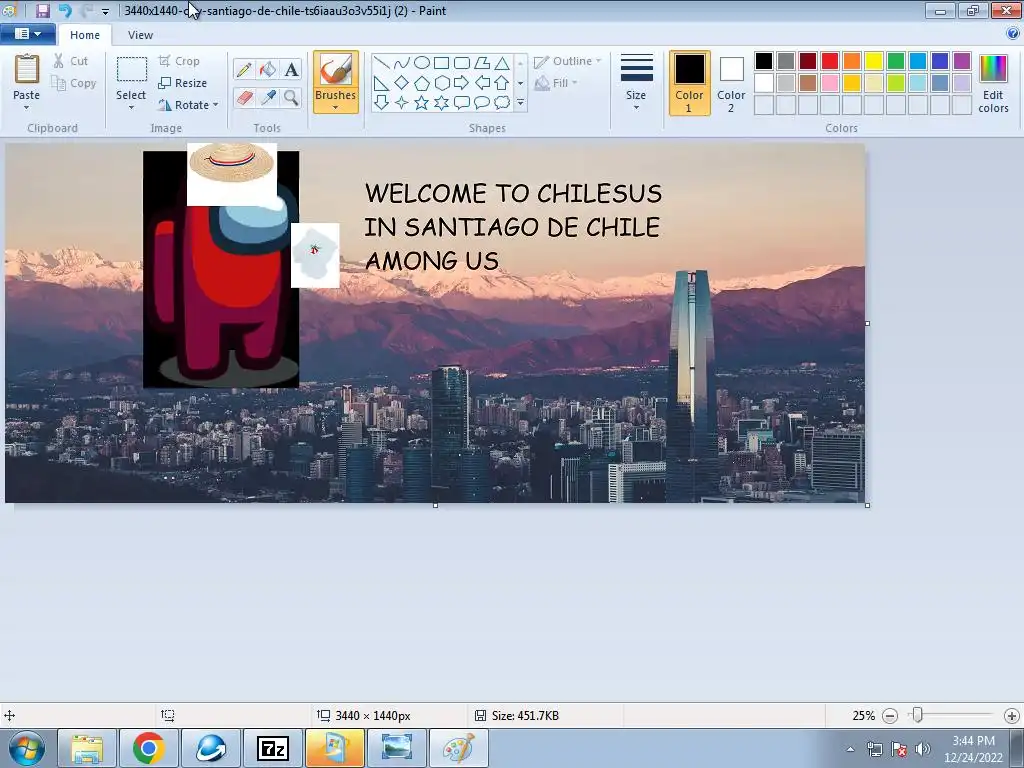This screenshot has width=1024, height=768.
Task: Choose the Down arrow shape
Action: pos(382,103)
